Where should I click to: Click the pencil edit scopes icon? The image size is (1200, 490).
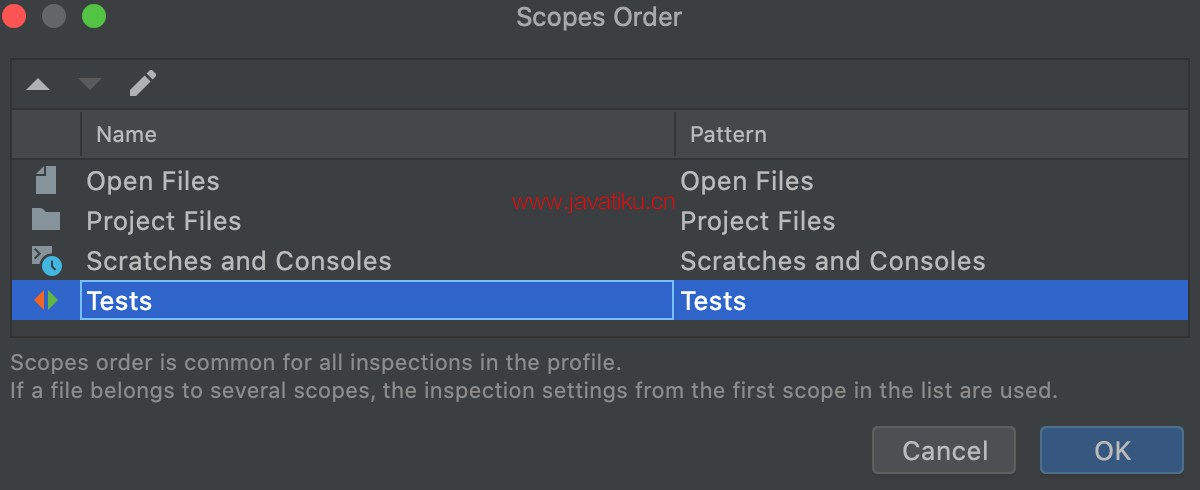pos(143,84)
